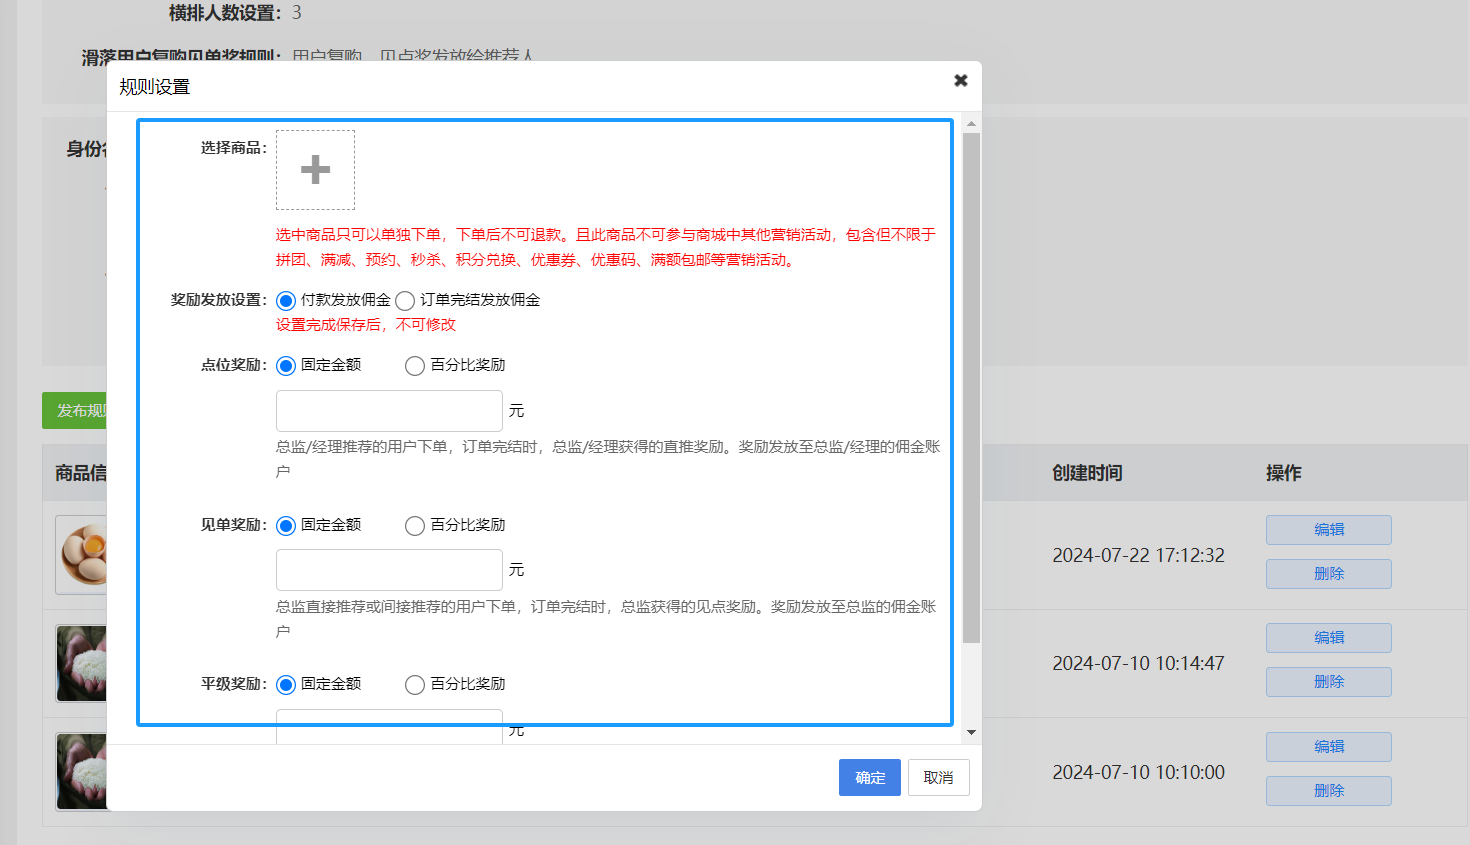The height and width of the screenshot is (845, 1470).
Task: Focus the 见单奖励 amount input field
Action: point(389,570)
